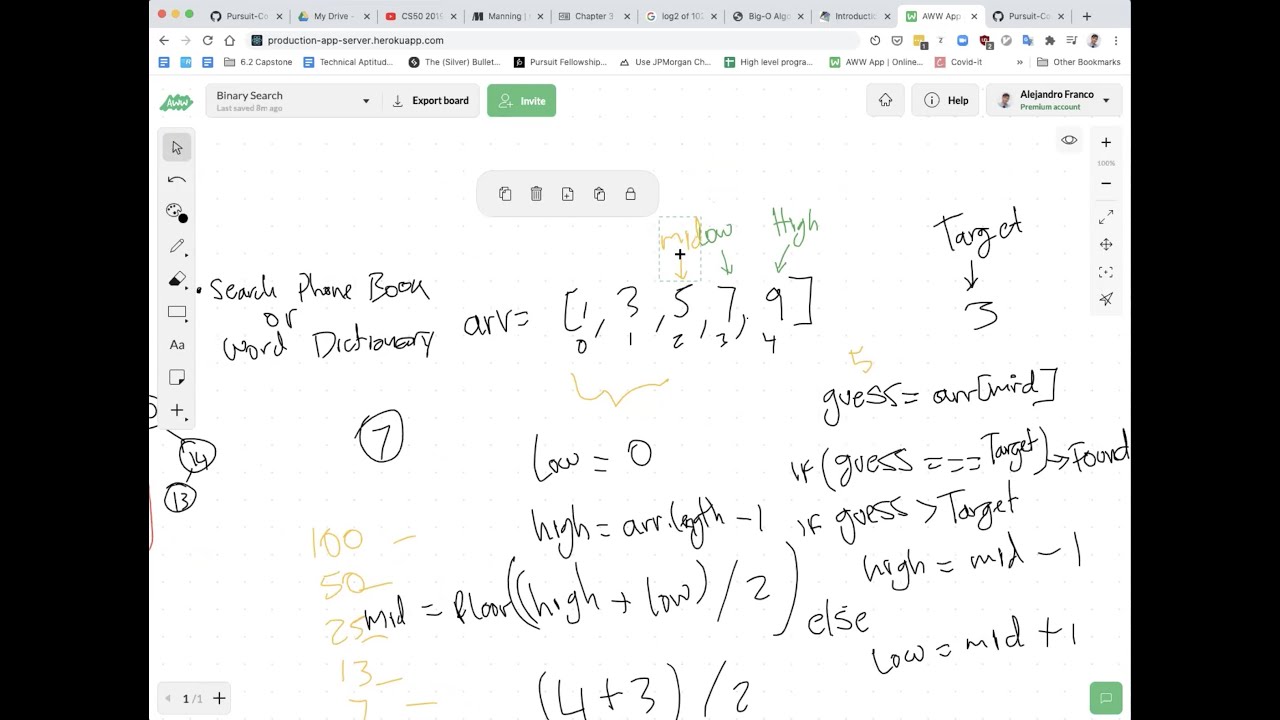This screenshot has width=1280, height=720.
Task: Open the High level progra... bookmark
Action: pos(768,62)
